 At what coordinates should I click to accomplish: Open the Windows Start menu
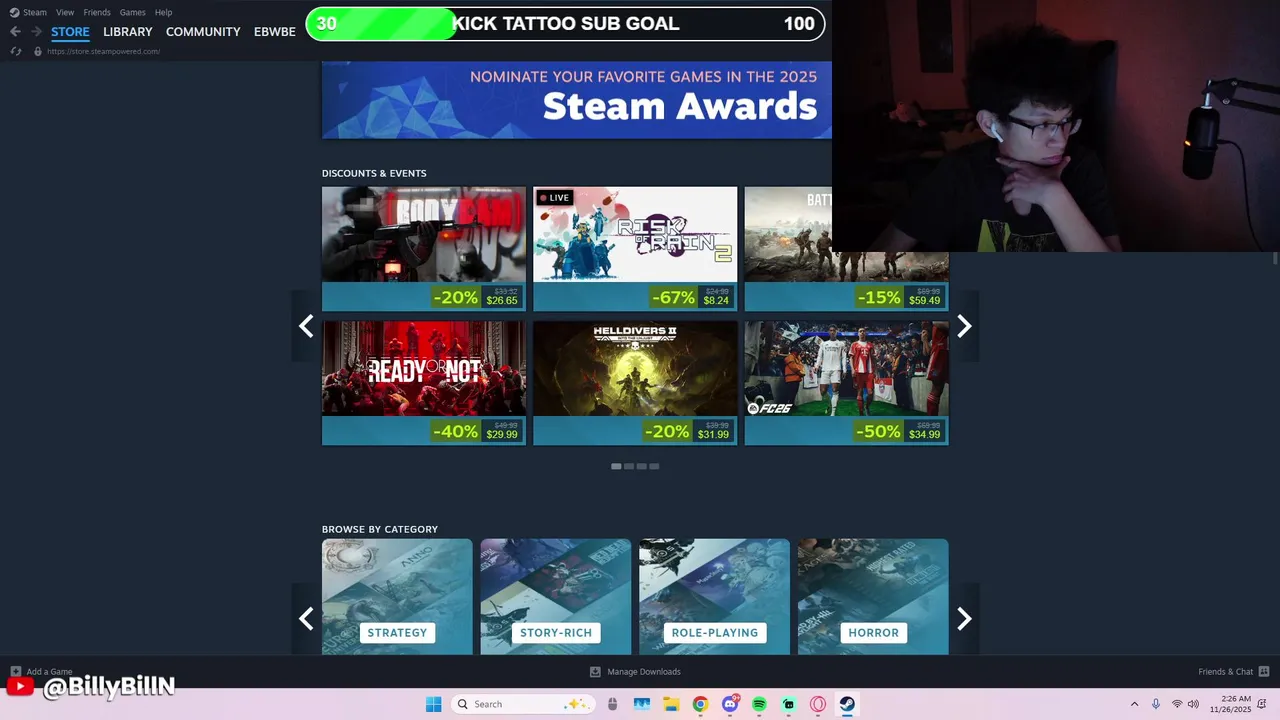point(433,704)
